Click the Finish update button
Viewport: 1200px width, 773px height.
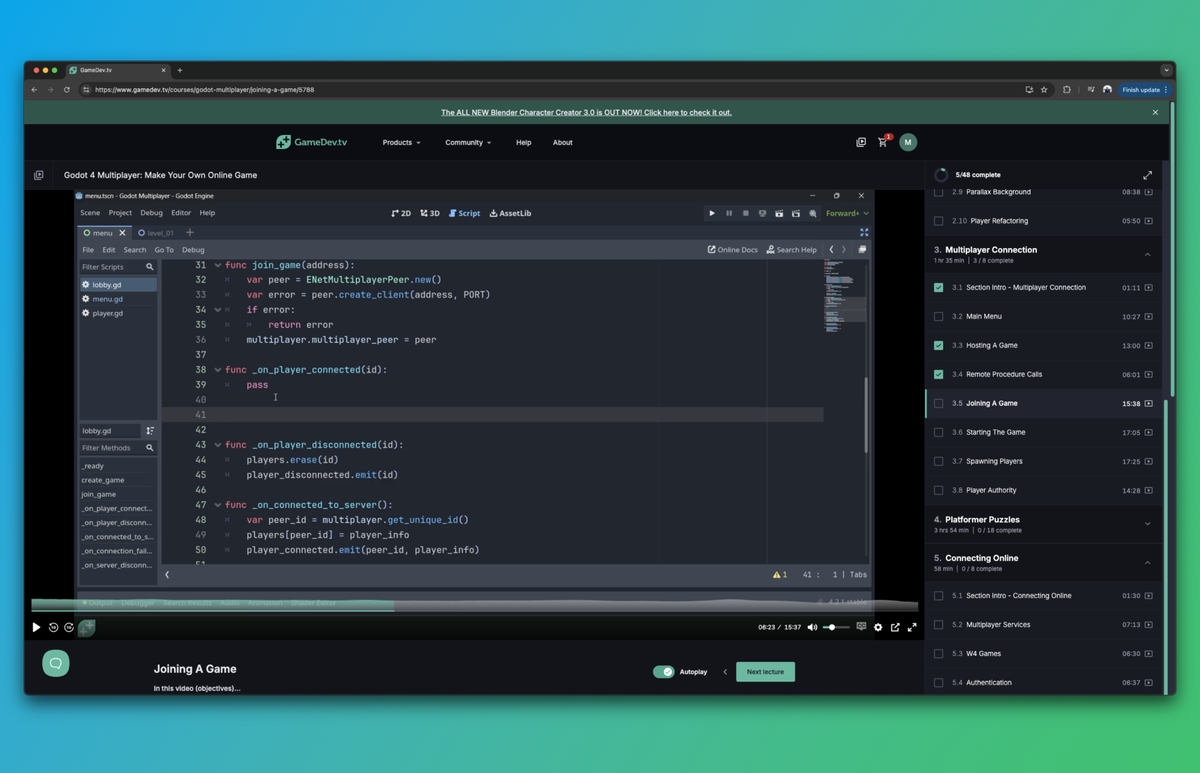pos(1144,89)
